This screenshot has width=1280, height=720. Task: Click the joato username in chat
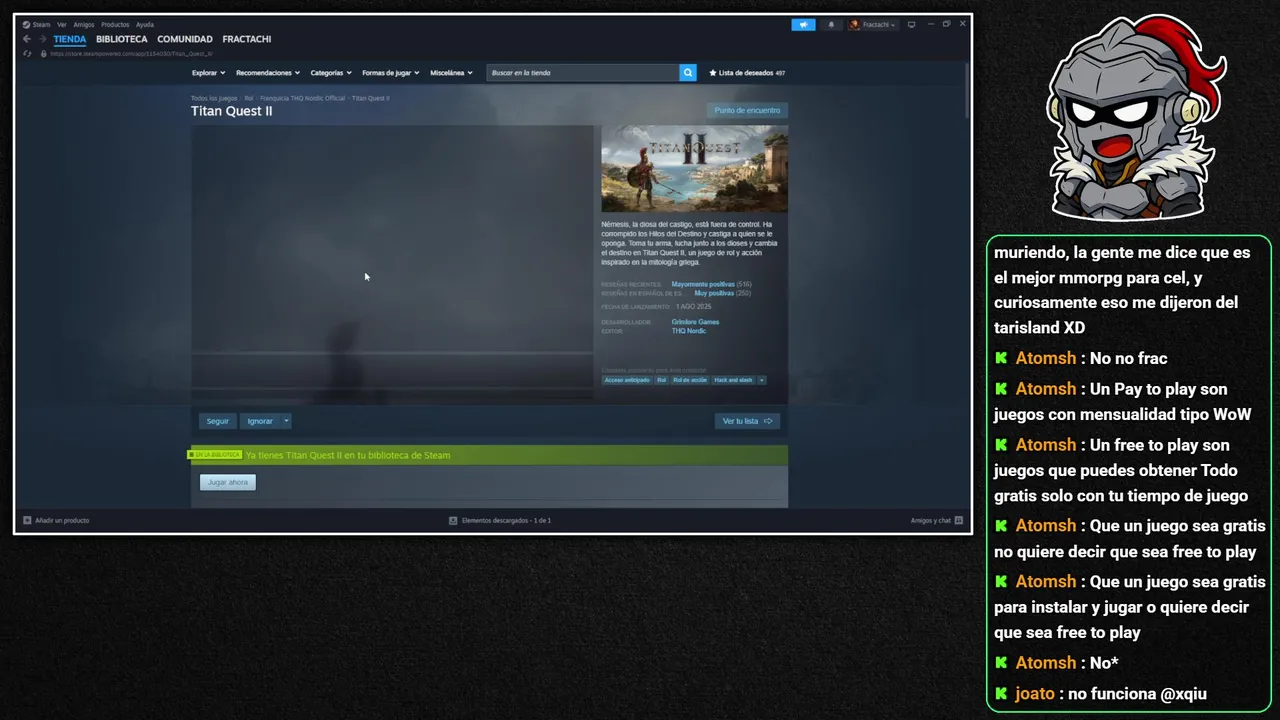coord(1035,693)
